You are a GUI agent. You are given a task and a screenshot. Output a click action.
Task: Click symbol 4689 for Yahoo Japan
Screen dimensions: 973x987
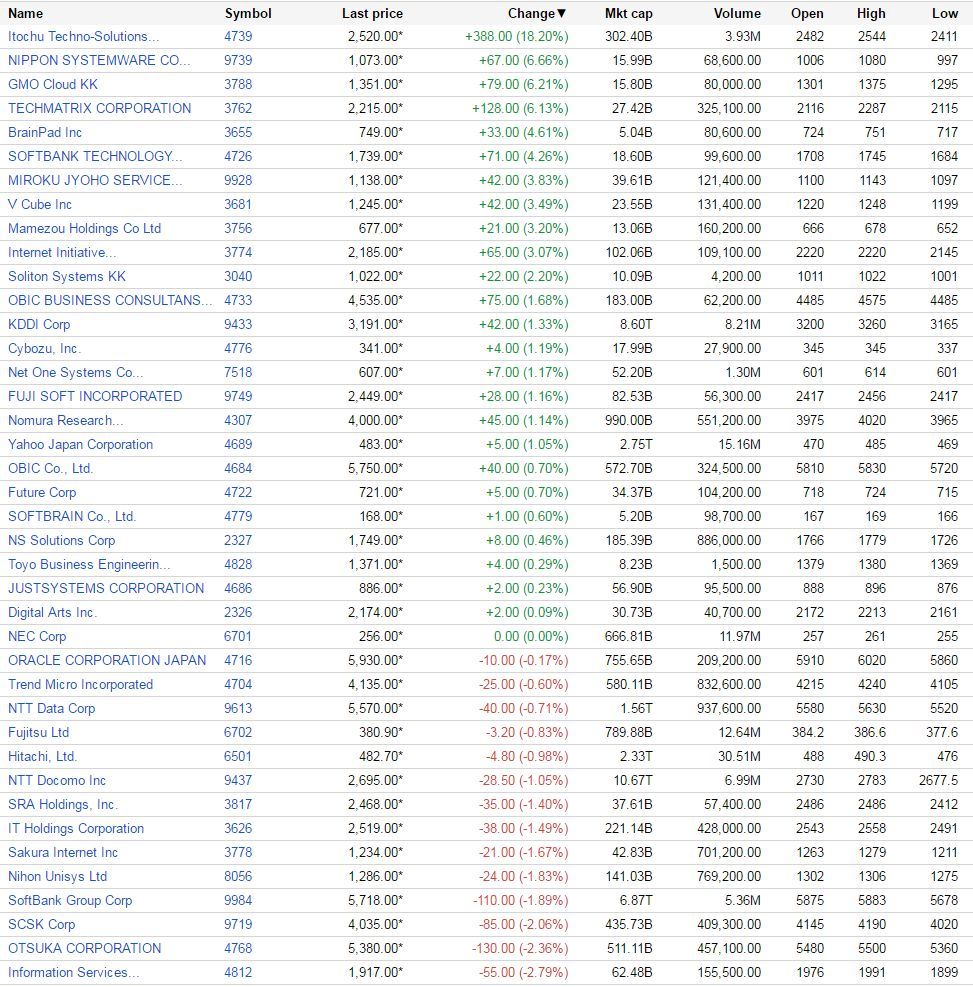238,444
